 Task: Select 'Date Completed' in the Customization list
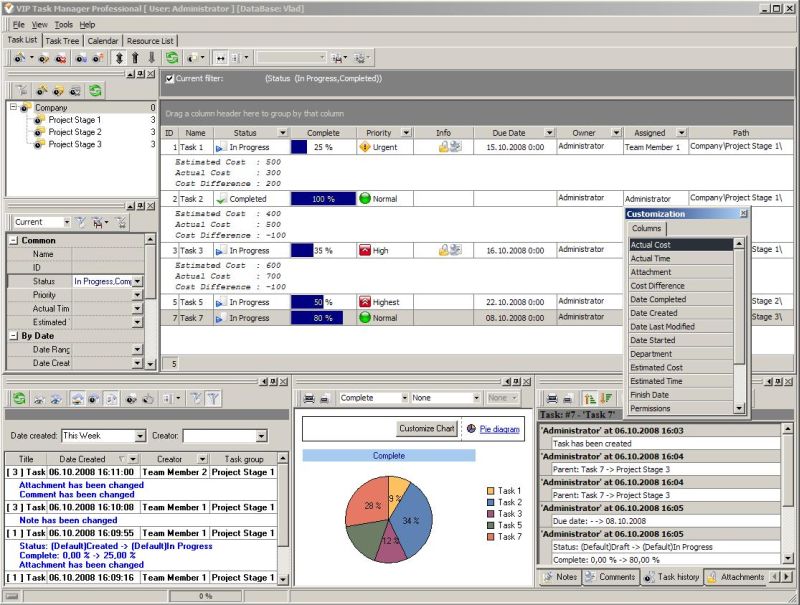pos(681,299)
